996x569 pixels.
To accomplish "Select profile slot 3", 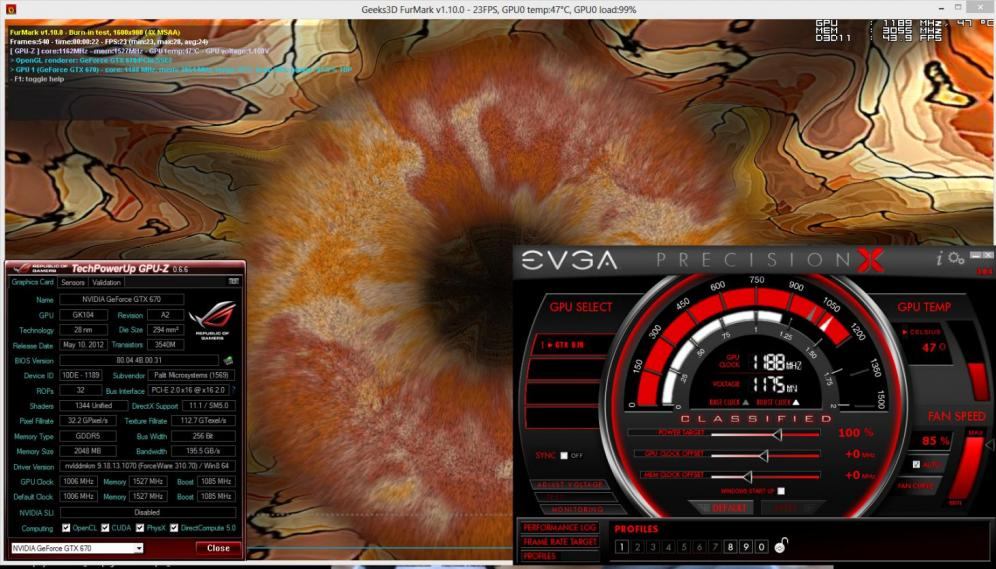I will 653,546.
